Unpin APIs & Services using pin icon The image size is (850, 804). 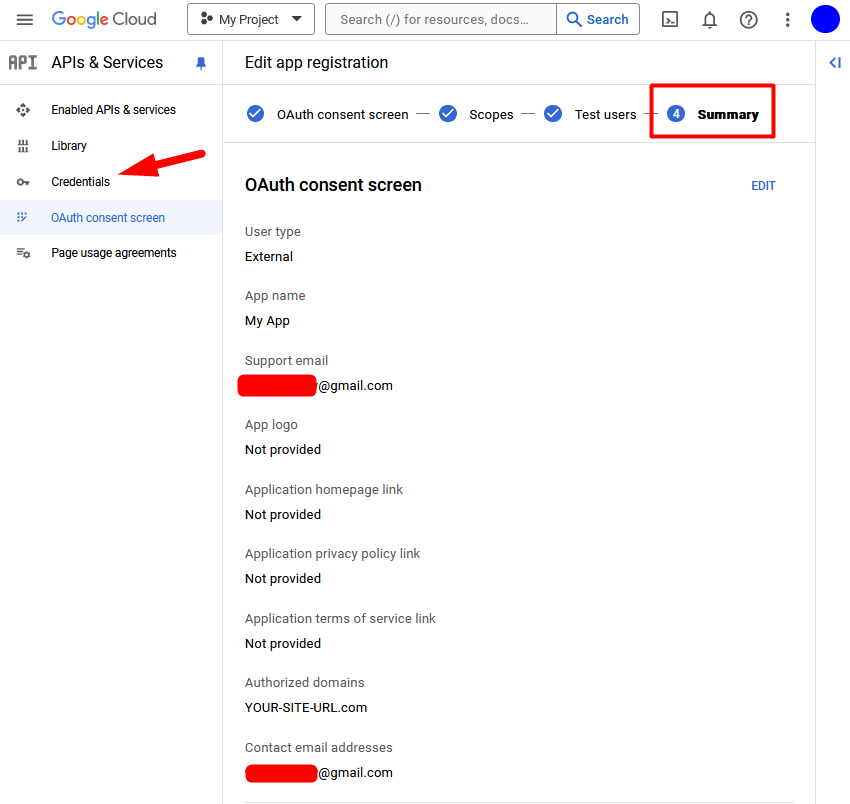(201, 63)
